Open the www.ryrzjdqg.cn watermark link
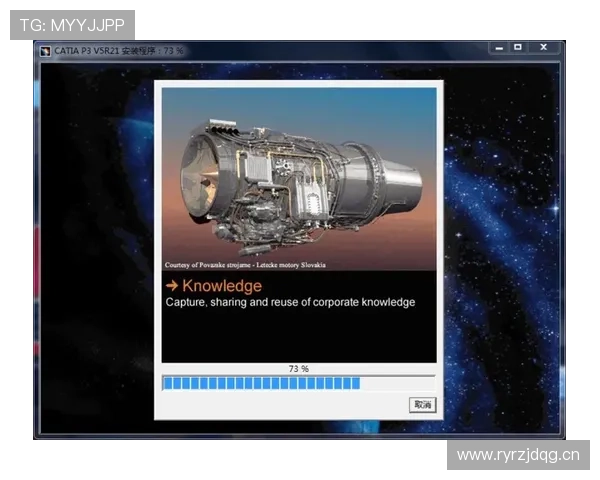 click(x=517, y=456)
